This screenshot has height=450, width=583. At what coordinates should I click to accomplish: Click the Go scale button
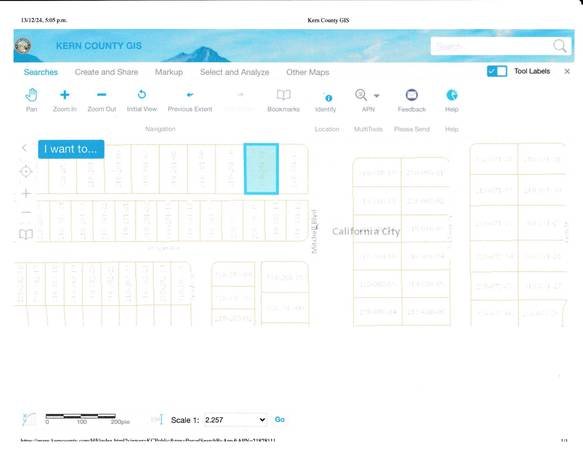tap(280, 420)
